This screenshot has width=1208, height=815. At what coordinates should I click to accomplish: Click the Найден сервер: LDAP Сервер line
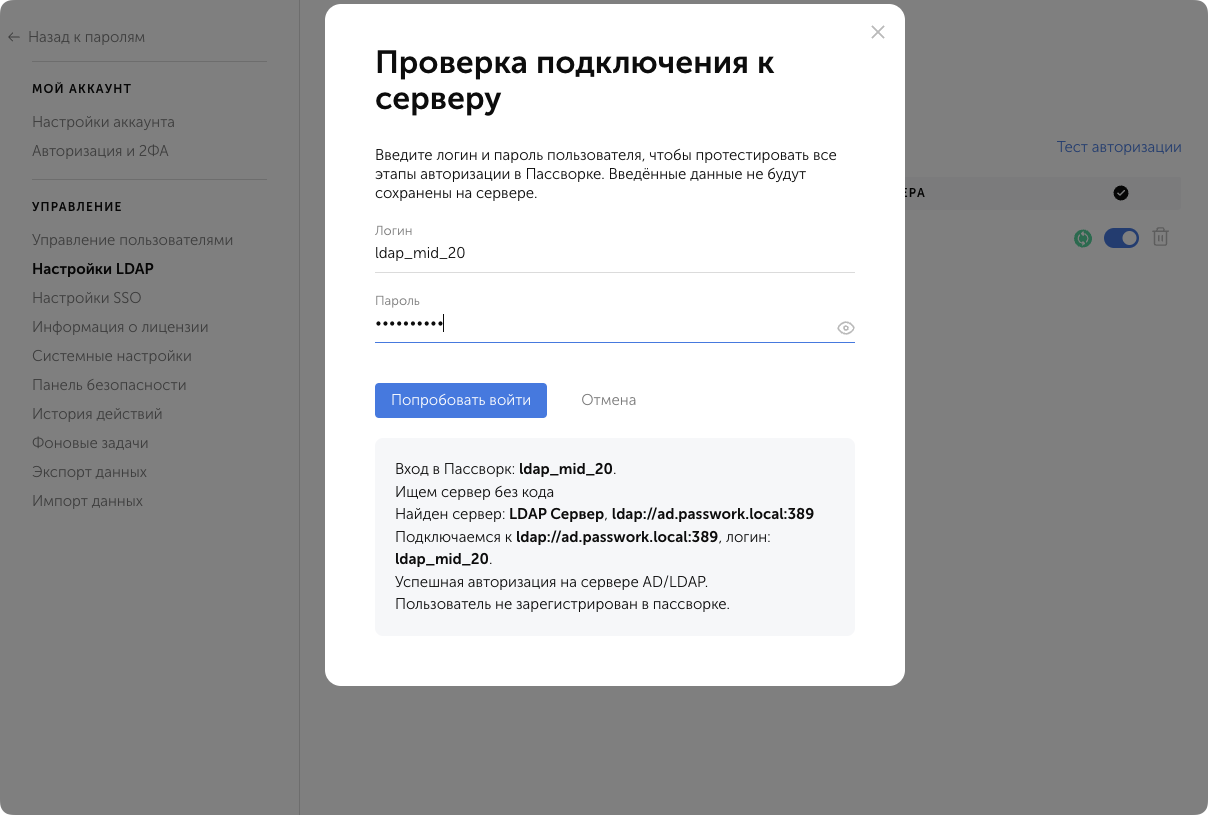pyautogui.click(x=604, y=514)
